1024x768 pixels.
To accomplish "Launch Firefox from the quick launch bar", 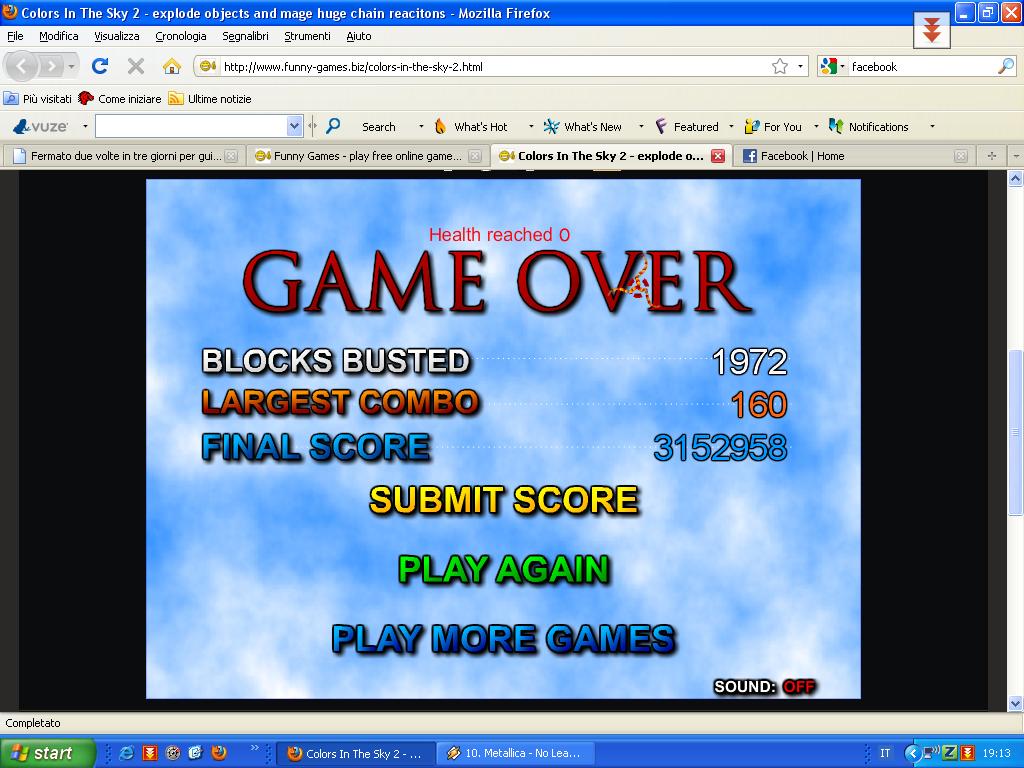I will [x=219, y=753].
